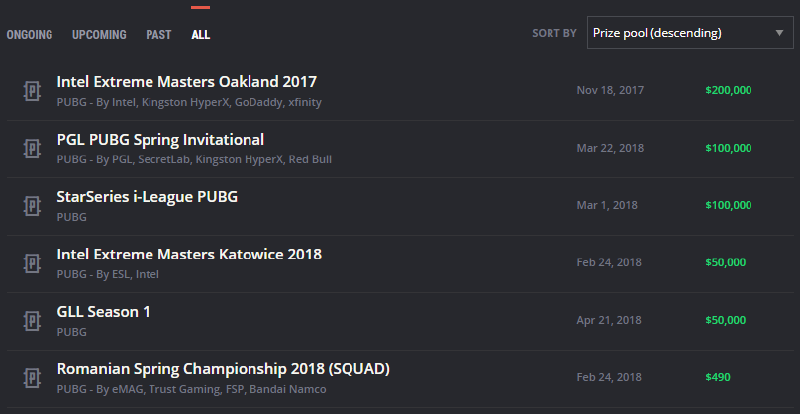Open Intel Extreme Masters Katowice 2018
The width and height of the screenshot is (800, 414).
tap(189, 254)
